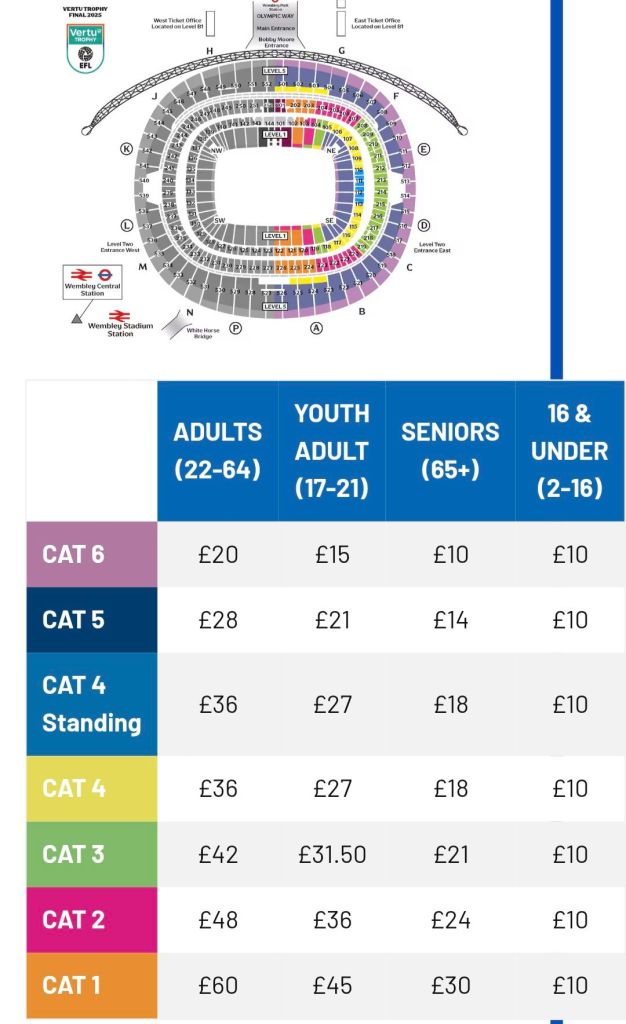
Task: Click the White Horse Bridge label
Action: tap(202, 333)
